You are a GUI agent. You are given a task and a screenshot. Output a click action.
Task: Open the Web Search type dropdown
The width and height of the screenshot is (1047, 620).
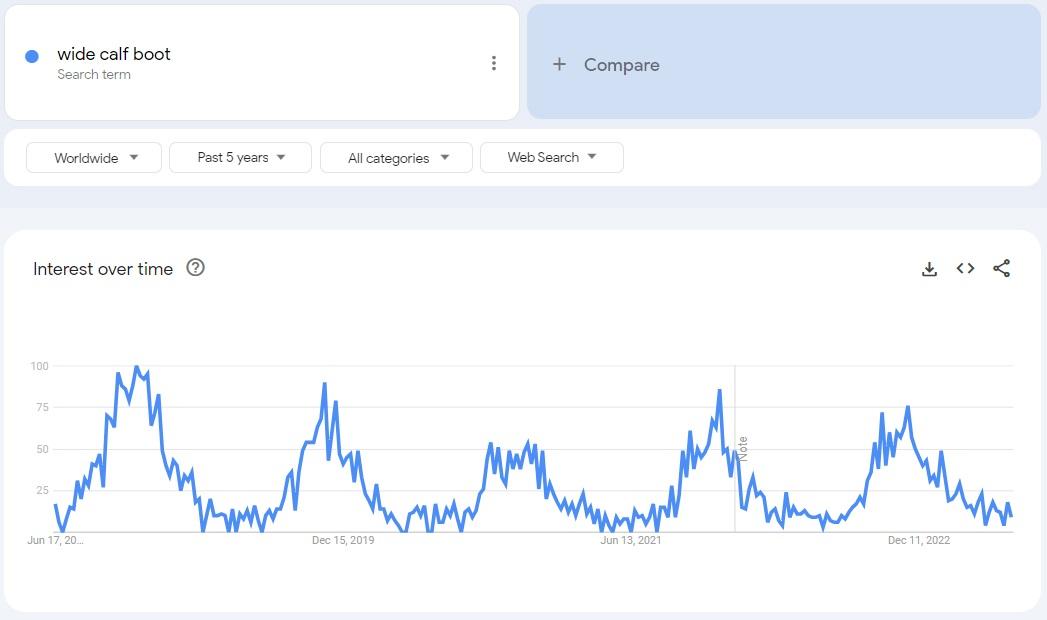[551, 157]
